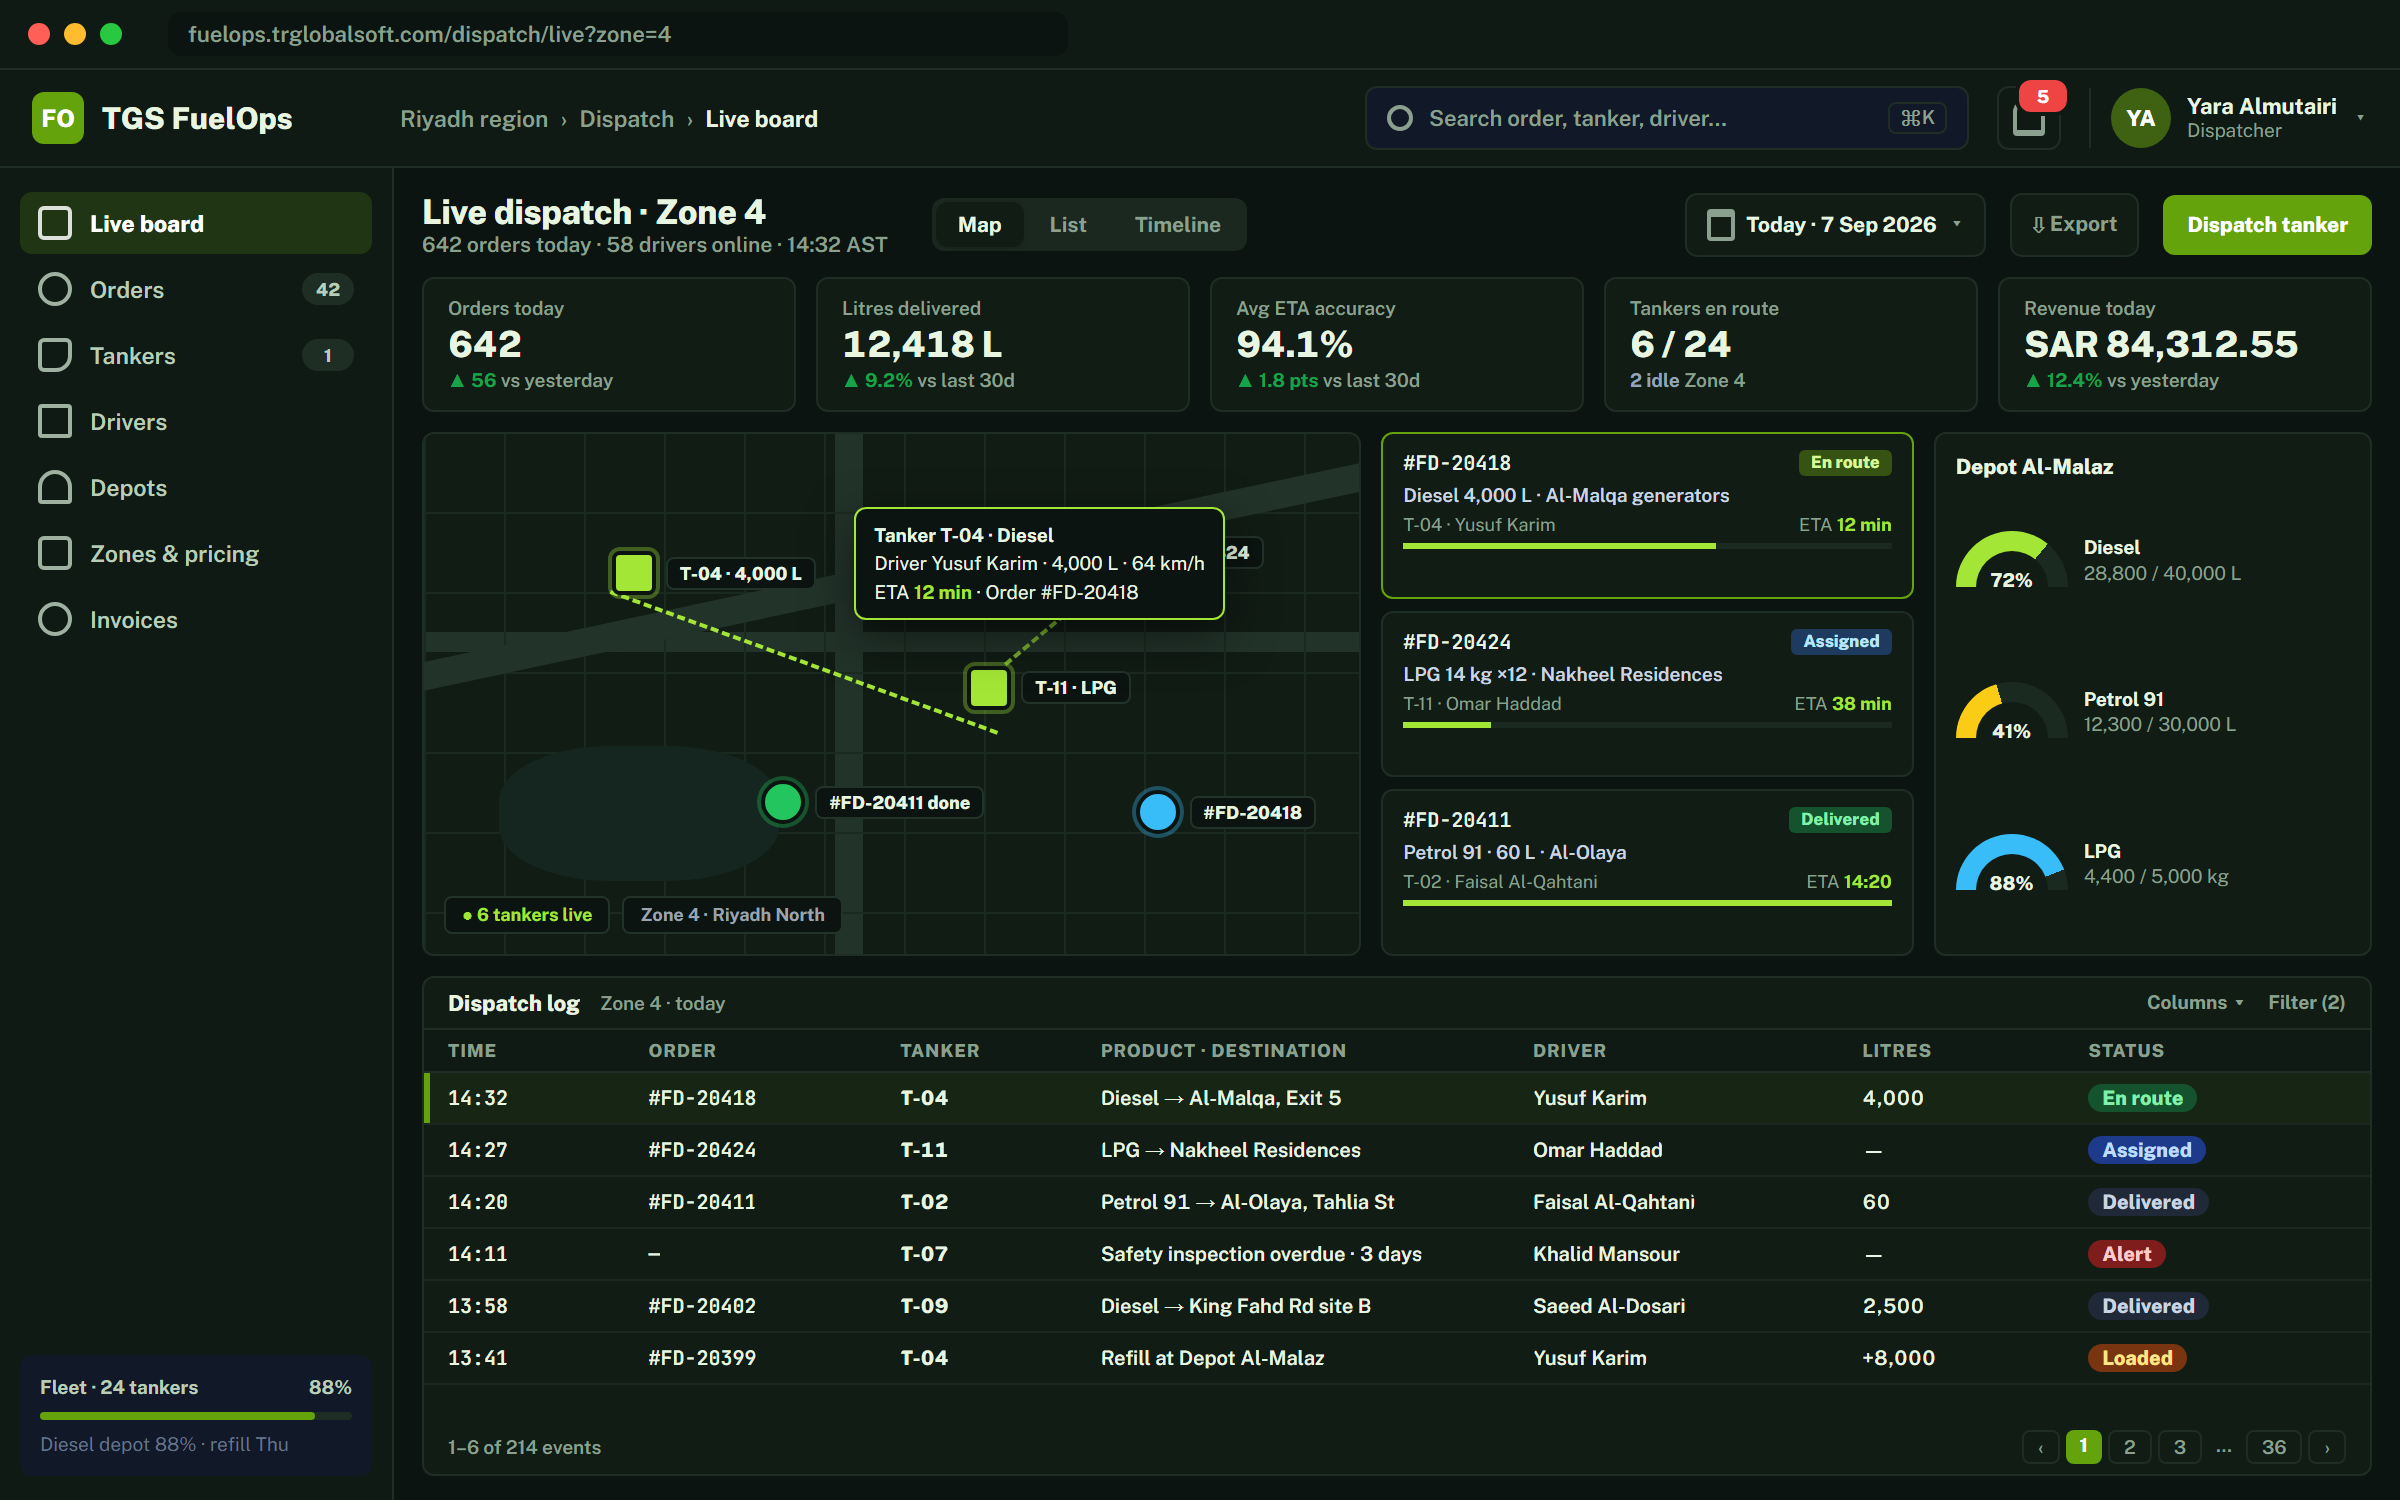This screenshot has width=2400, height=1500.
Task: Go to page 36 of dispatch log
Action: coord(2273,1447)
